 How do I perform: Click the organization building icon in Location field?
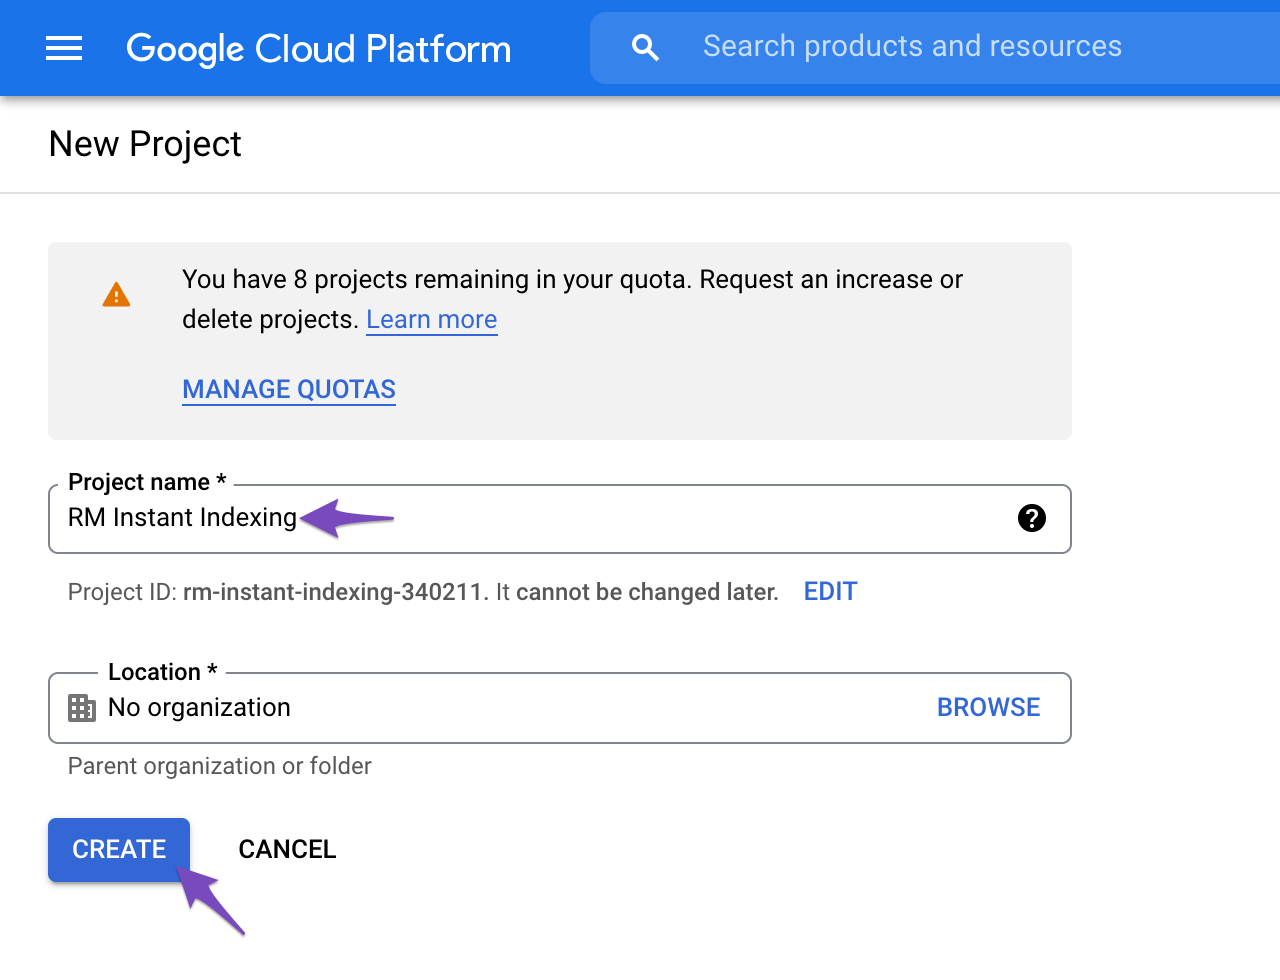[x=81, y=708]
